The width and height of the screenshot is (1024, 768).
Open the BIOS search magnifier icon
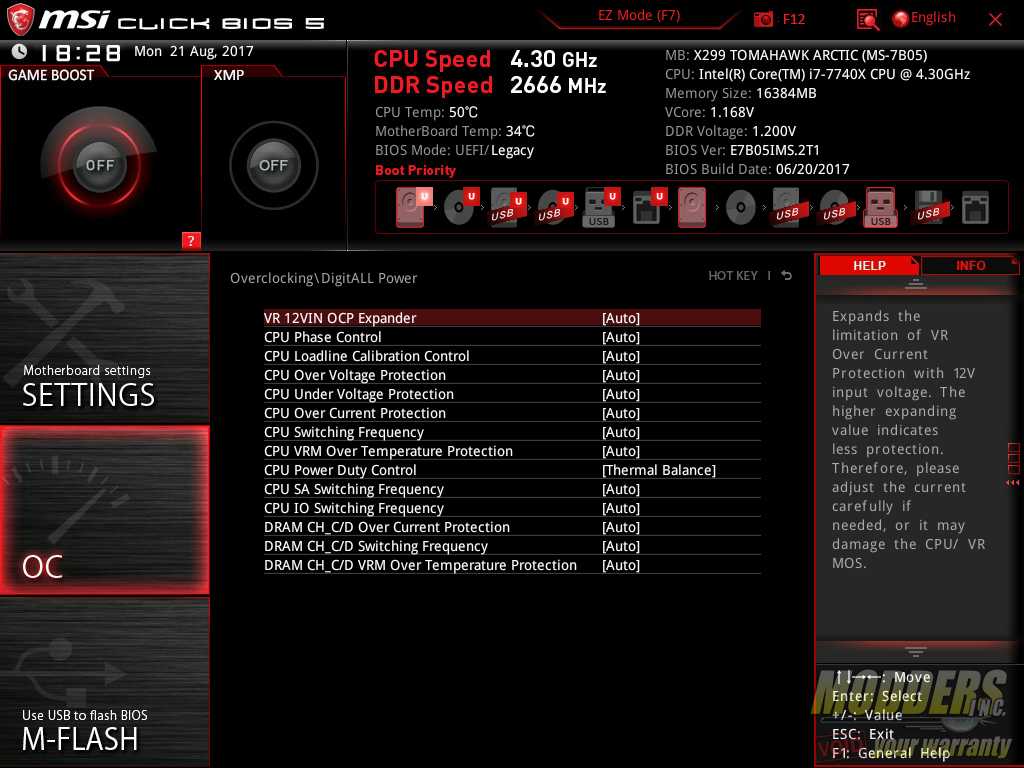point(867,20)
